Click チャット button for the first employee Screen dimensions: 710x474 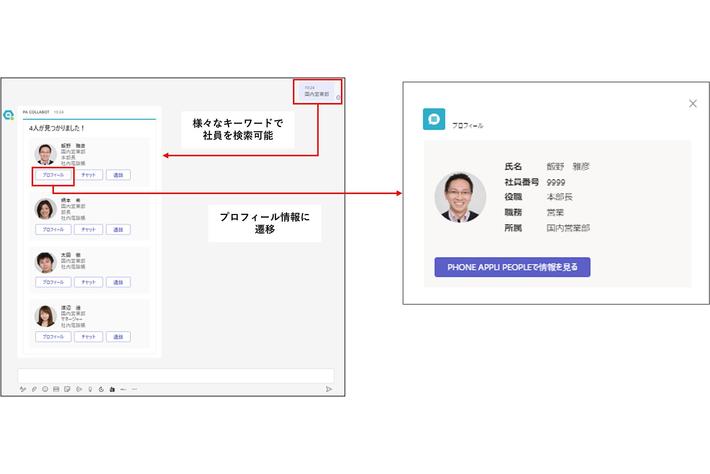pos(88,174)
